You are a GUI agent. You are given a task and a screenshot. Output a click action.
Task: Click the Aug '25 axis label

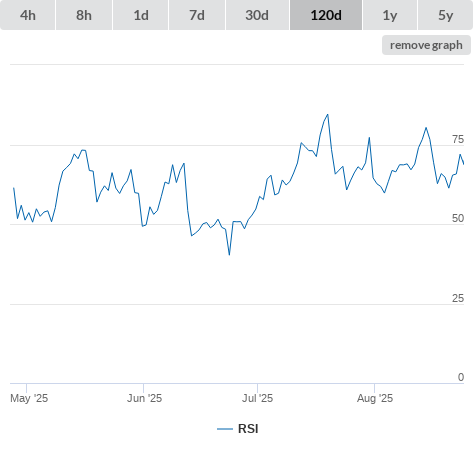(x=375, y=398)
